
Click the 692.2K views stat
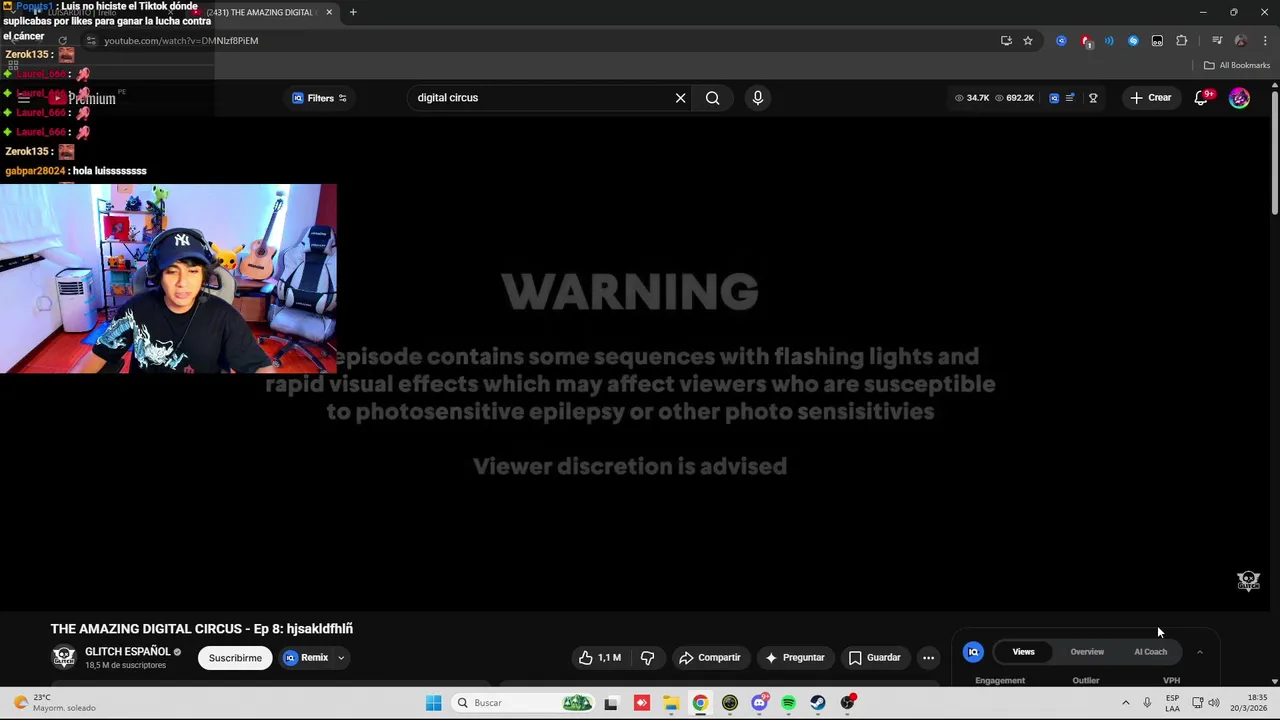[1014, 98]
